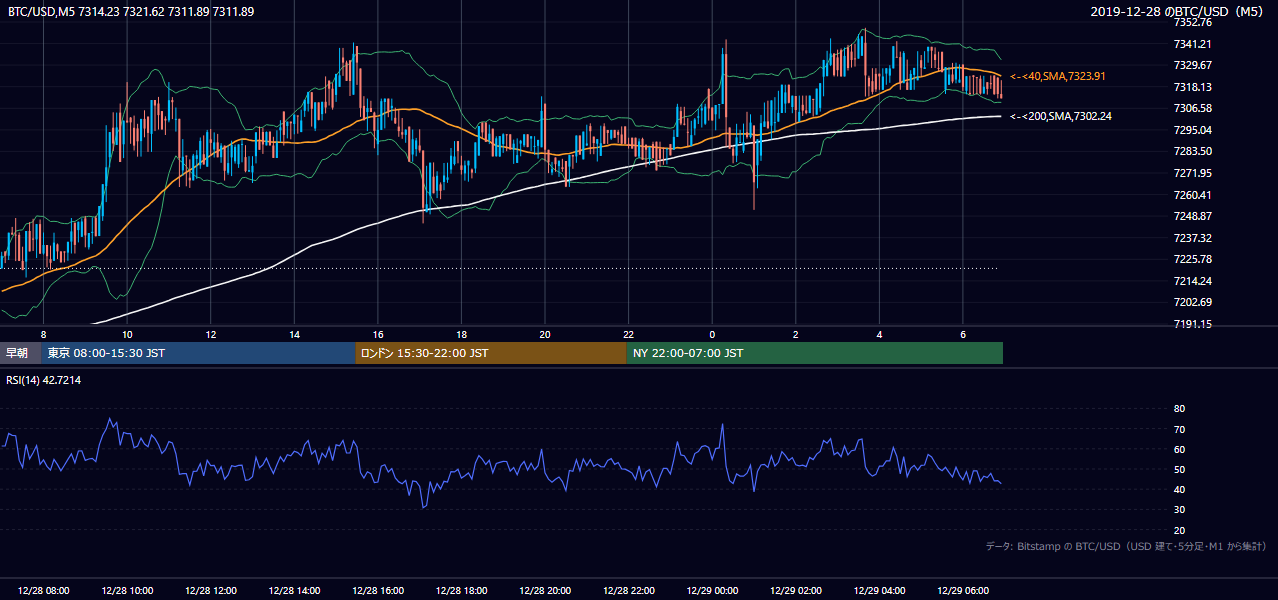Click price level 7225.78 on the axis
Viewport: 1278px width, 600px height.
pos(1193,259)
